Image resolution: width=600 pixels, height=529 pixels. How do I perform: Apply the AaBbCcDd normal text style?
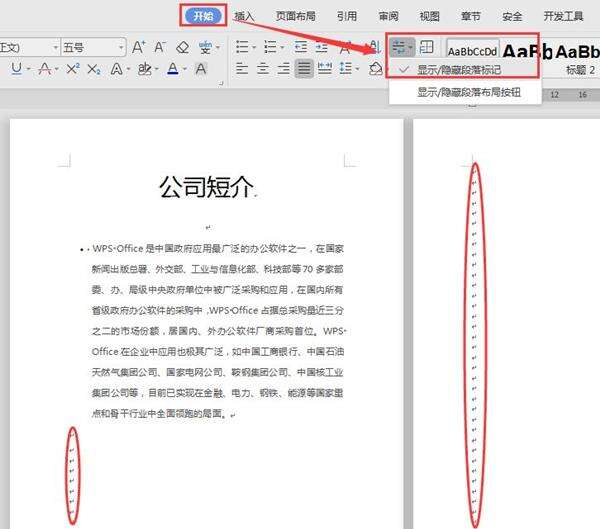click(472, 52)
